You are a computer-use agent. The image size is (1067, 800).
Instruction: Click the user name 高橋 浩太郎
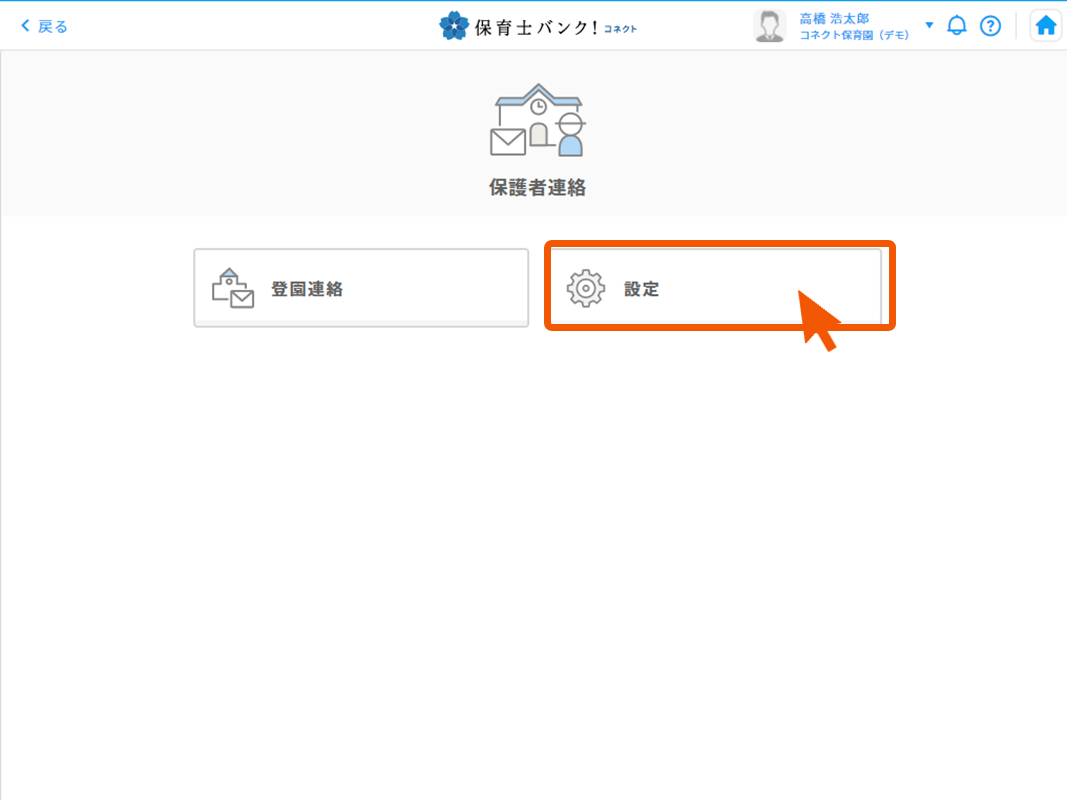[x=834, y=19]
